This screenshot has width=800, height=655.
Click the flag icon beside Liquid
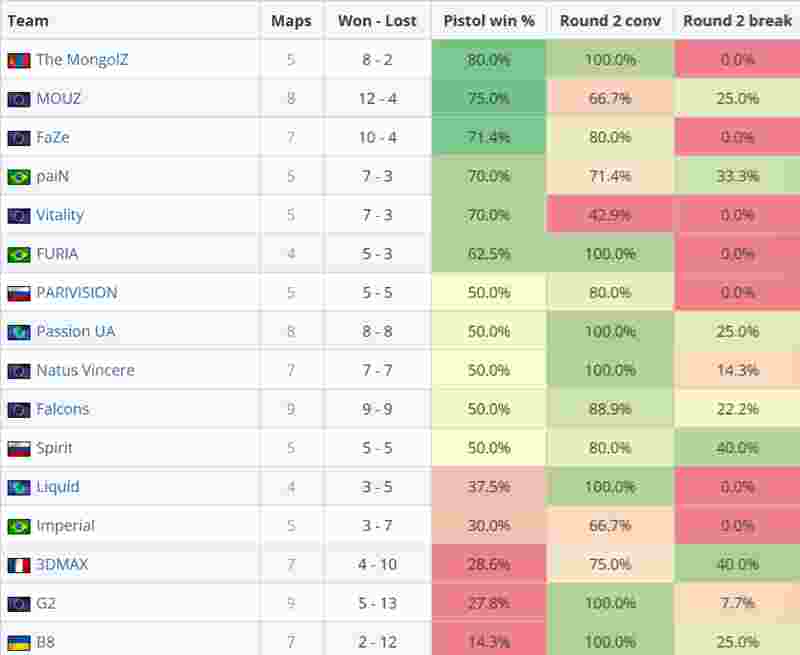18,488
